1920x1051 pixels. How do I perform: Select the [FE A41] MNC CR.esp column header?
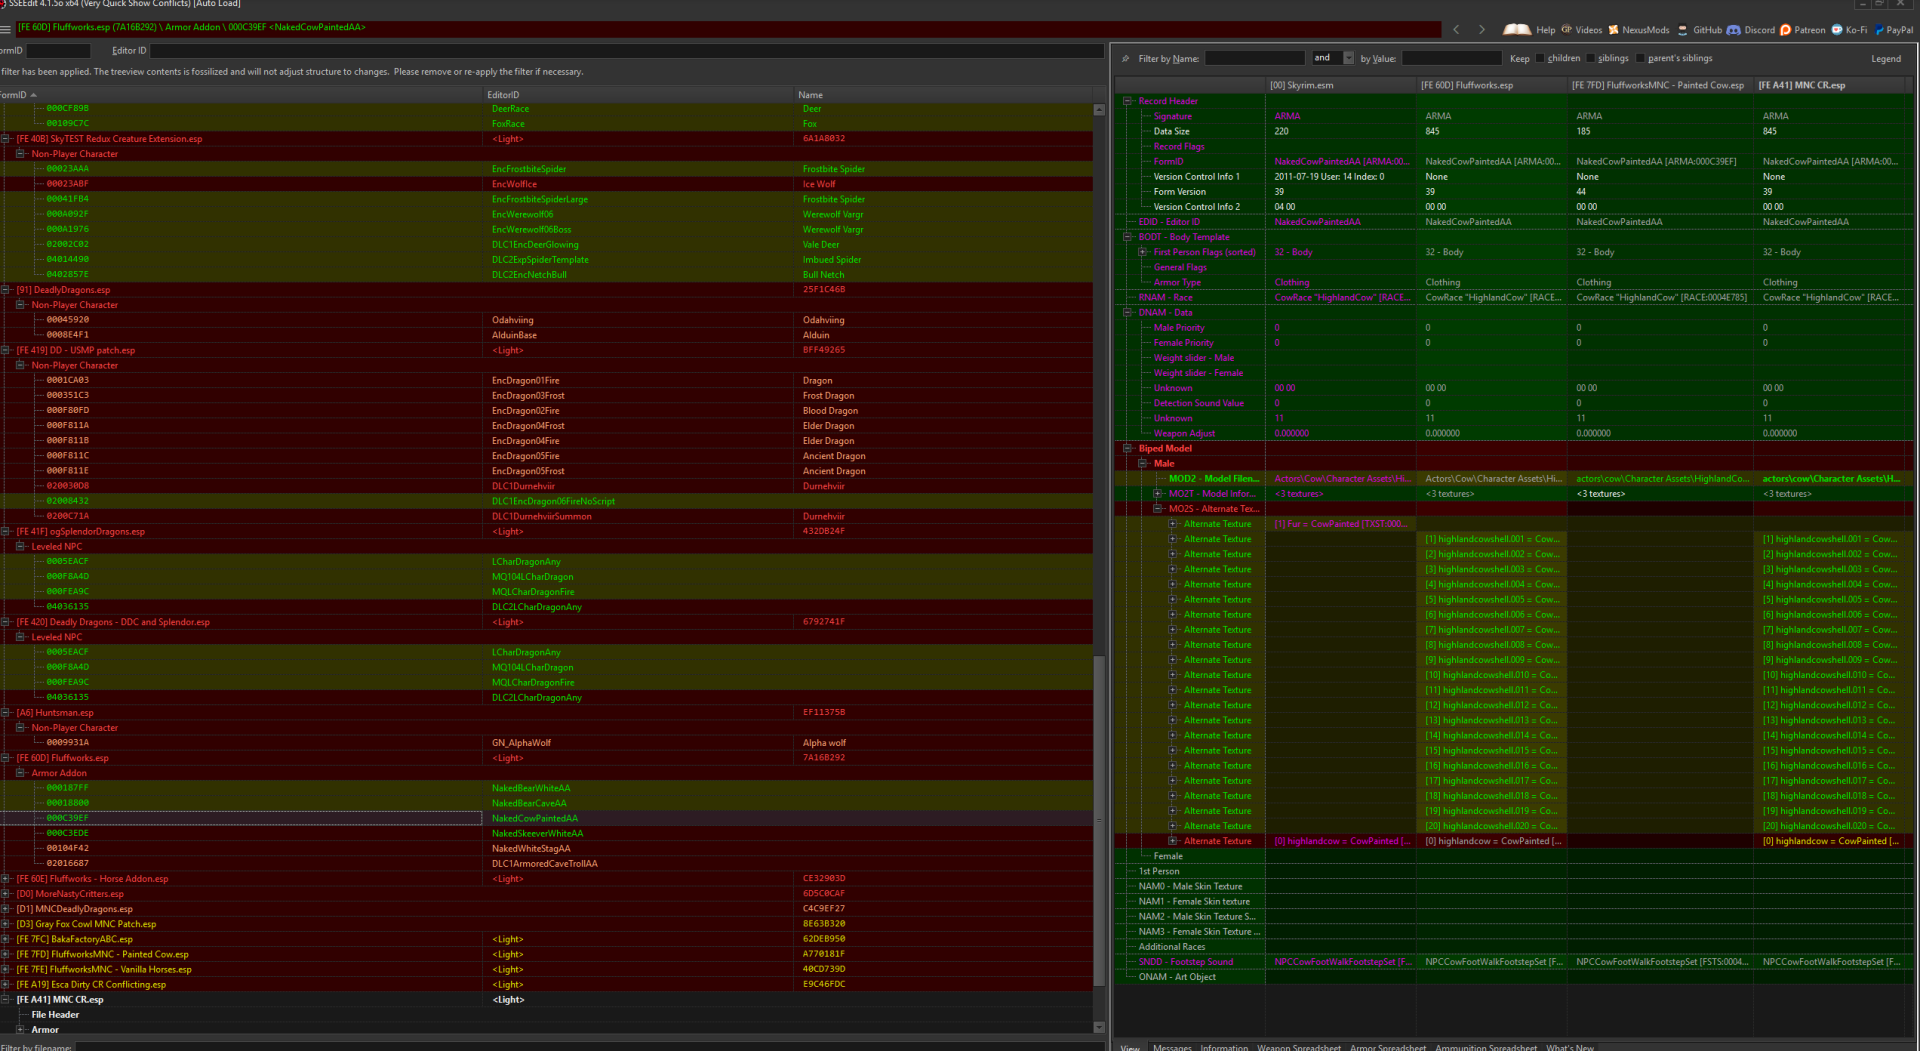tap(1830, 85)
